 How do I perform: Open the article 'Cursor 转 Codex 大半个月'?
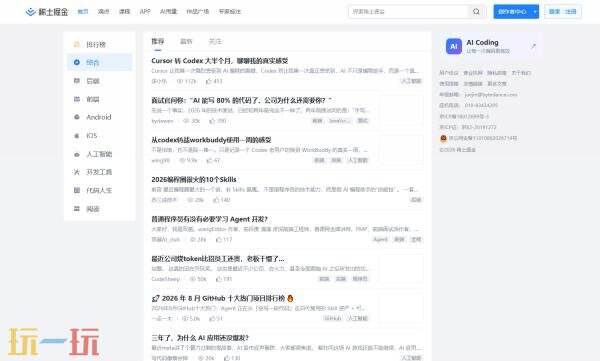pyautogui.click(x=220, y=61)
